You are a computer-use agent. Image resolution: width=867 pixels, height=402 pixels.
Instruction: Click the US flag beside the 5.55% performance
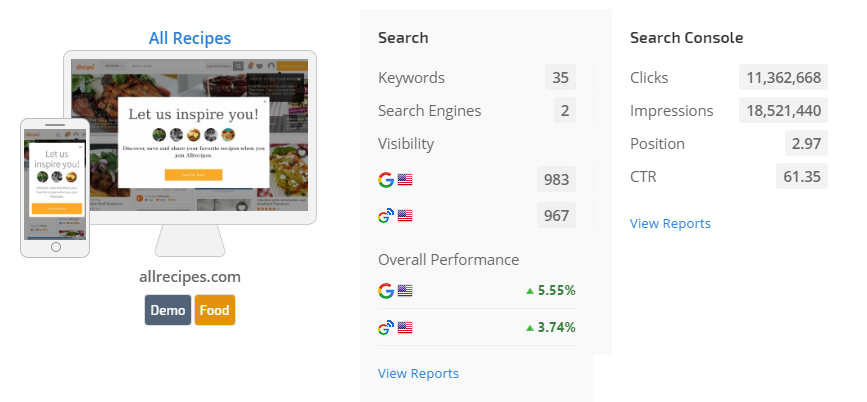(405, 291)
